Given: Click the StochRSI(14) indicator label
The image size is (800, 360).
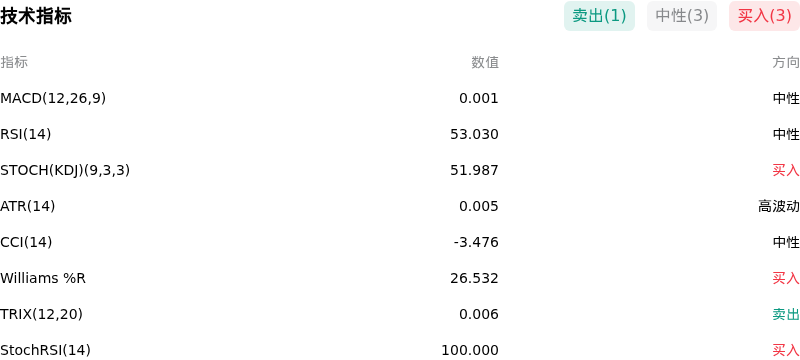Looking at the screenshot, I should 45,350.
